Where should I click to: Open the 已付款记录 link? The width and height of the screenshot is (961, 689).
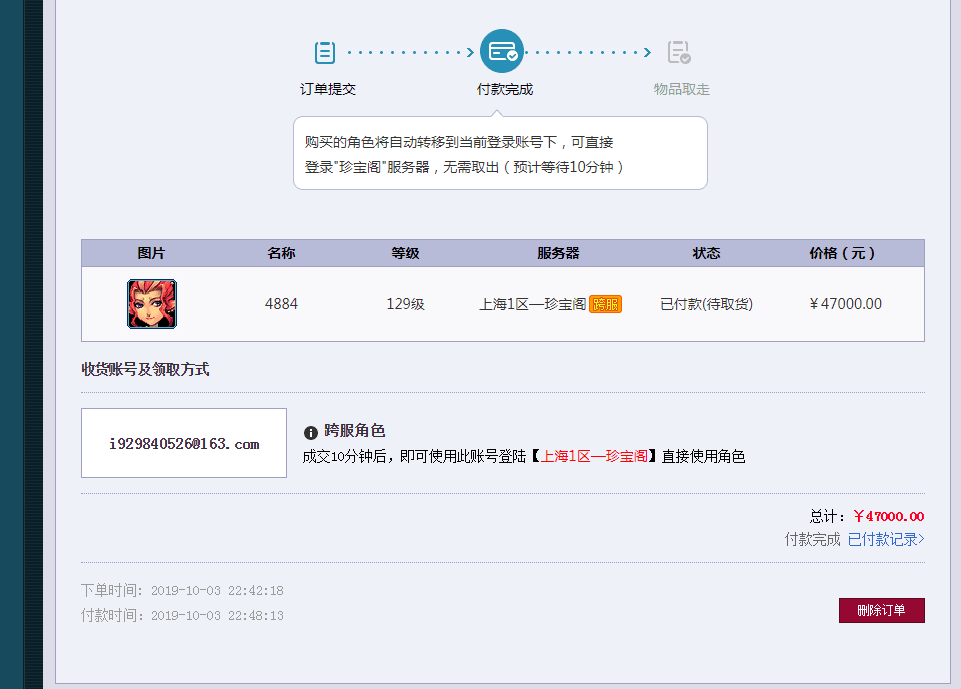[886, 539]
